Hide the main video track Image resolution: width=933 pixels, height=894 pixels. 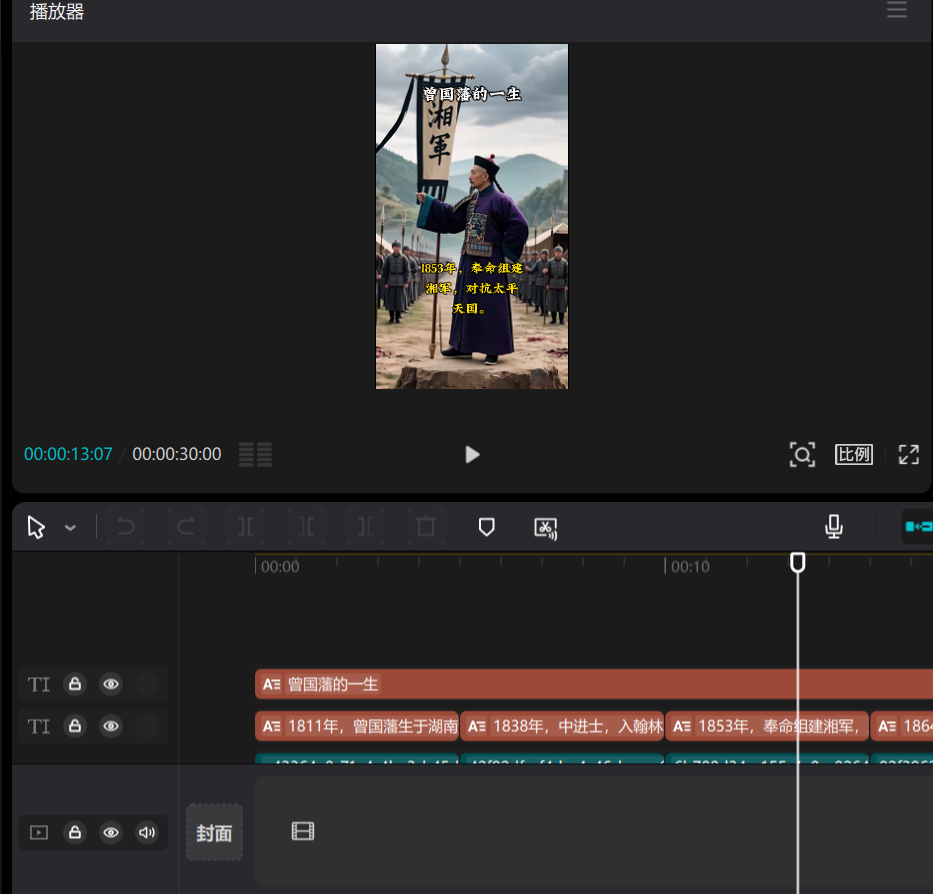point(111,832)
